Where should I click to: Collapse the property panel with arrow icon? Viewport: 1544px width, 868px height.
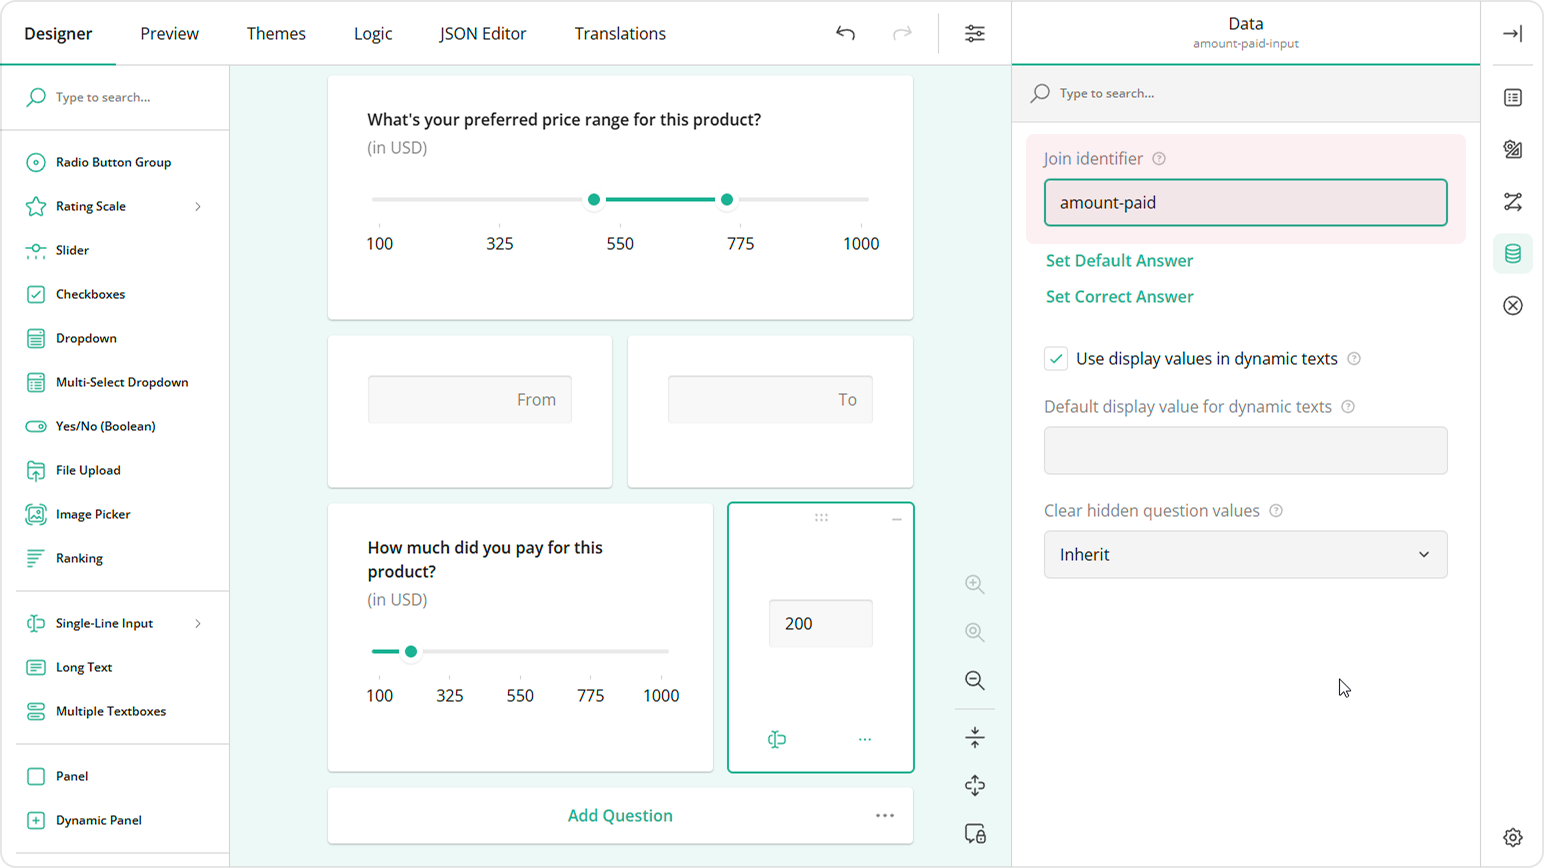click(1512, 33)
